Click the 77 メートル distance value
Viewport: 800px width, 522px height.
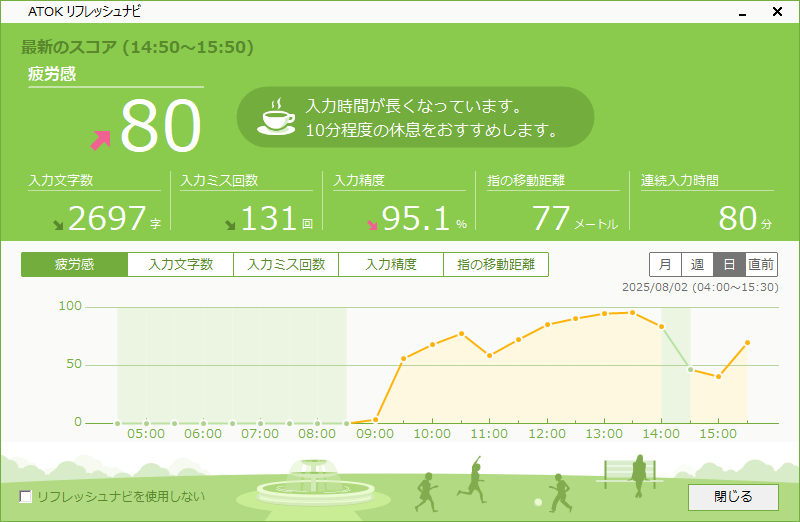575,218
